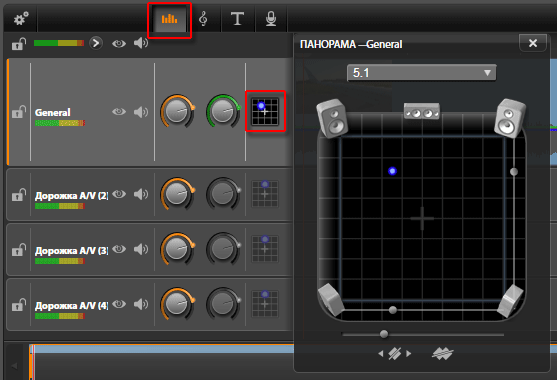Open the title creator T icon

237,19
